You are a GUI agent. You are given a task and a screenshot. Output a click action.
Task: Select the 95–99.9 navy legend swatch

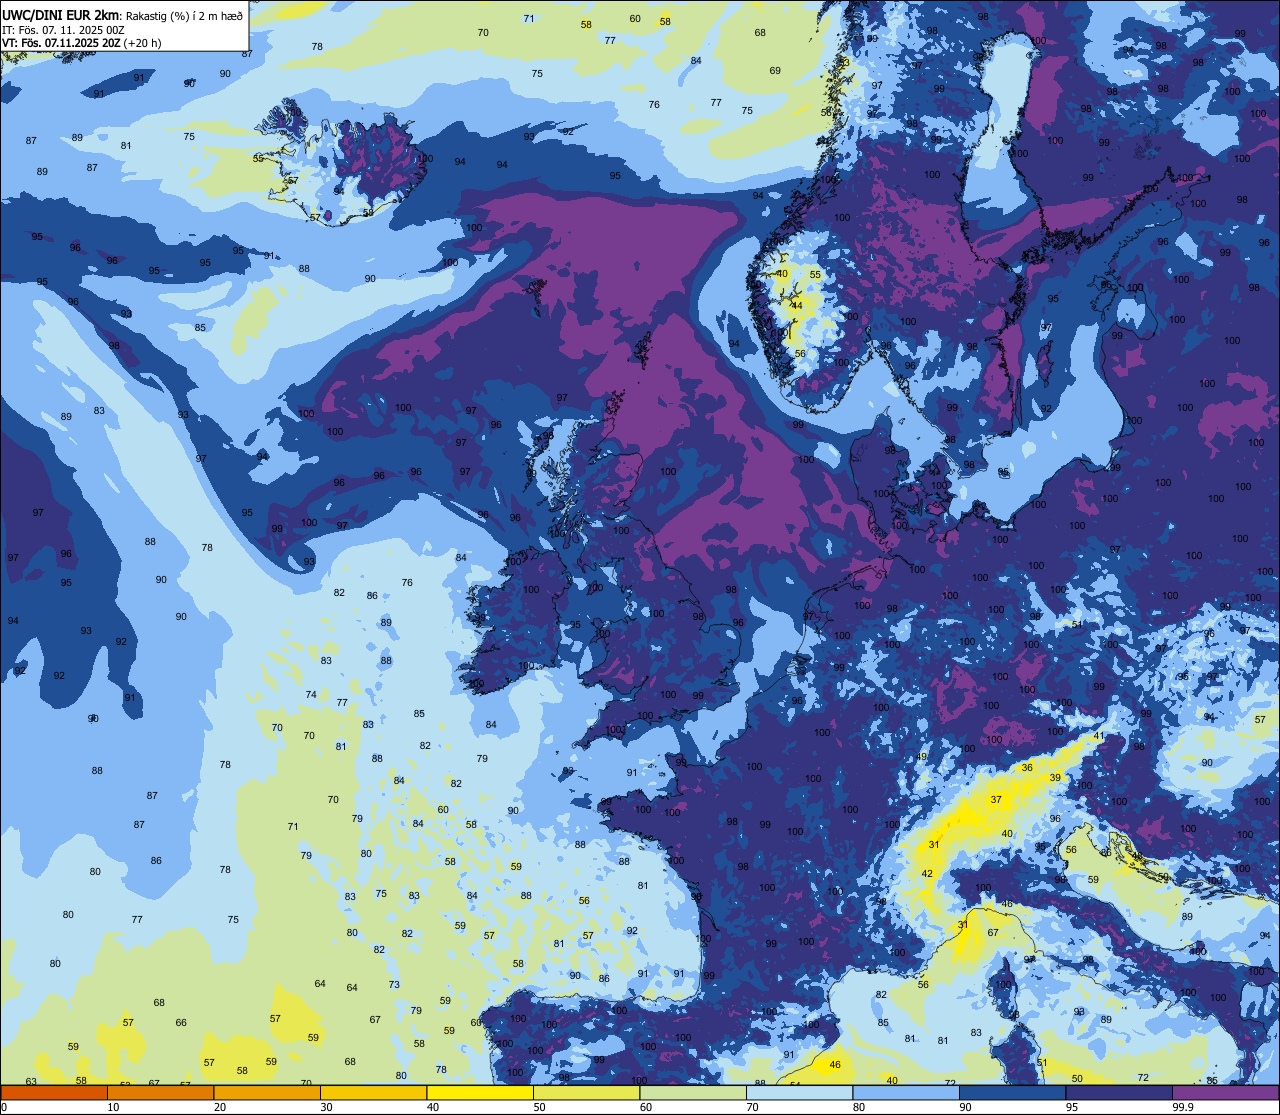coord(1119,1093)
